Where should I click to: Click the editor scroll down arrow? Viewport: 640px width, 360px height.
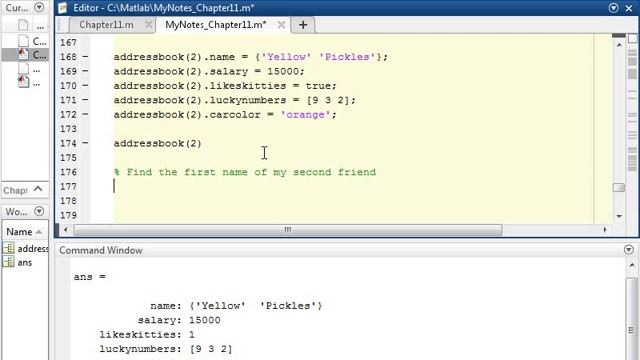(619, 216)
